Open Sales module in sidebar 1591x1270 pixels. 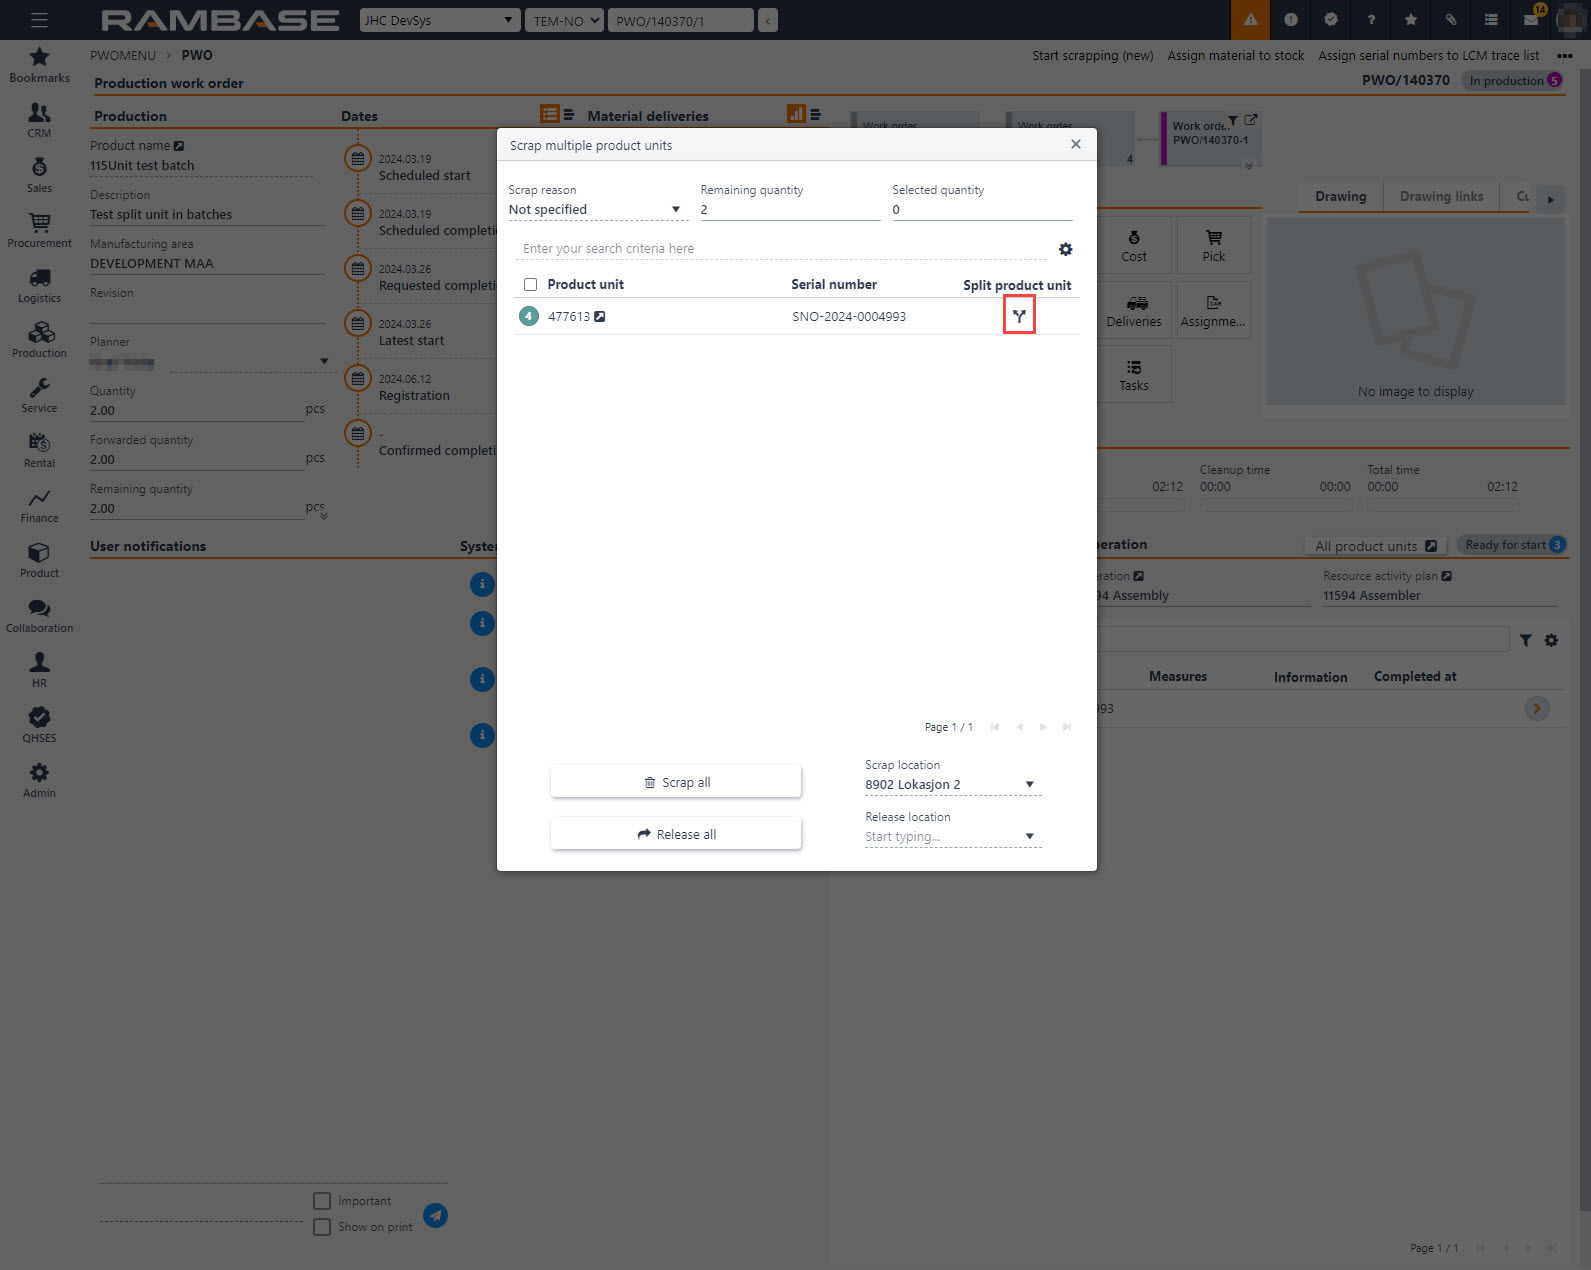(x=39, y=175)
